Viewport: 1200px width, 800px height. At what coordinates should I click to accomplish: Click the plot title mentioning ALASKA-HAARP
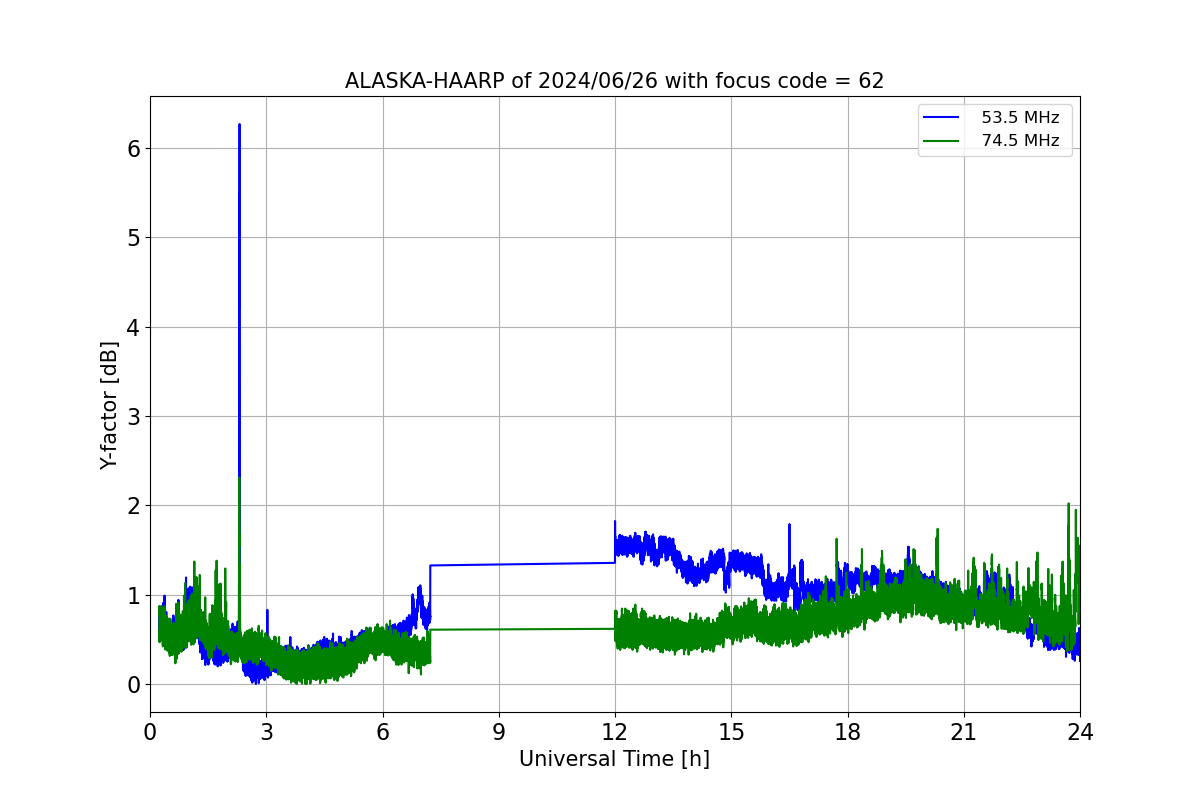(x=614, y=81)
